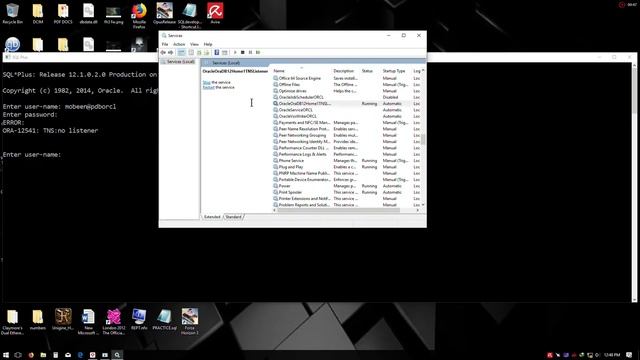Image resolution: width=640 pixels, height=360 pixels.
Task: Click the Back arrow in Services toolbar
Action: 163,52
